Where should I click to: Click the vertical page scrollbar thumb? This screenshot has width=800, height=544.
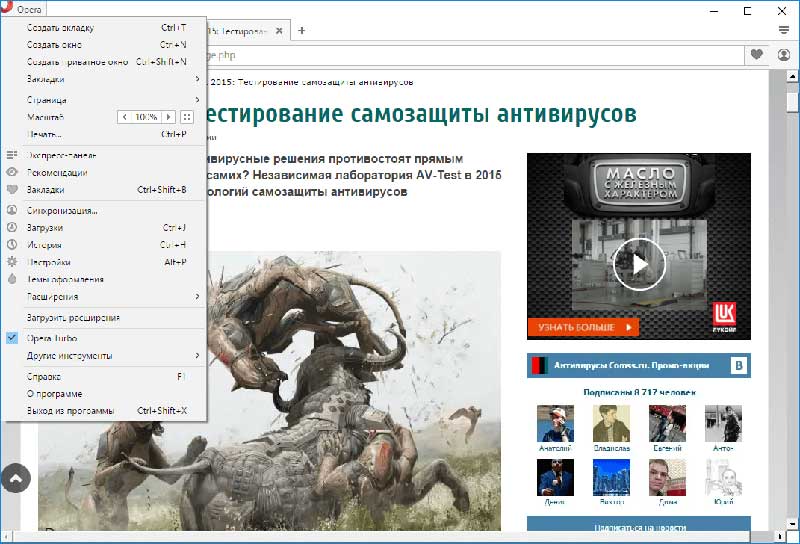792,102
